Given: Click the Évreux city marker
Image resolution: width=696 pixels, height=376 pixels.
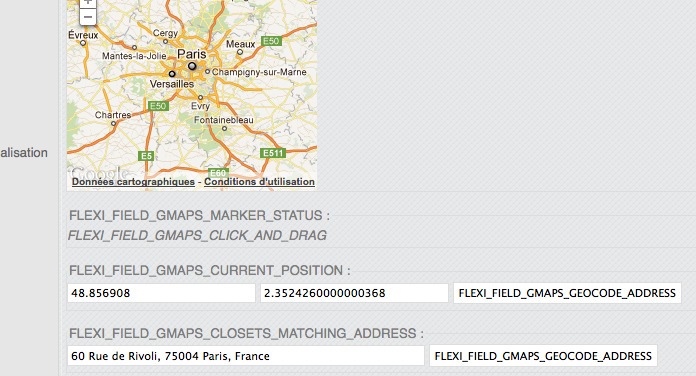Looking at the screenshot, I should [x=83, y=43].
